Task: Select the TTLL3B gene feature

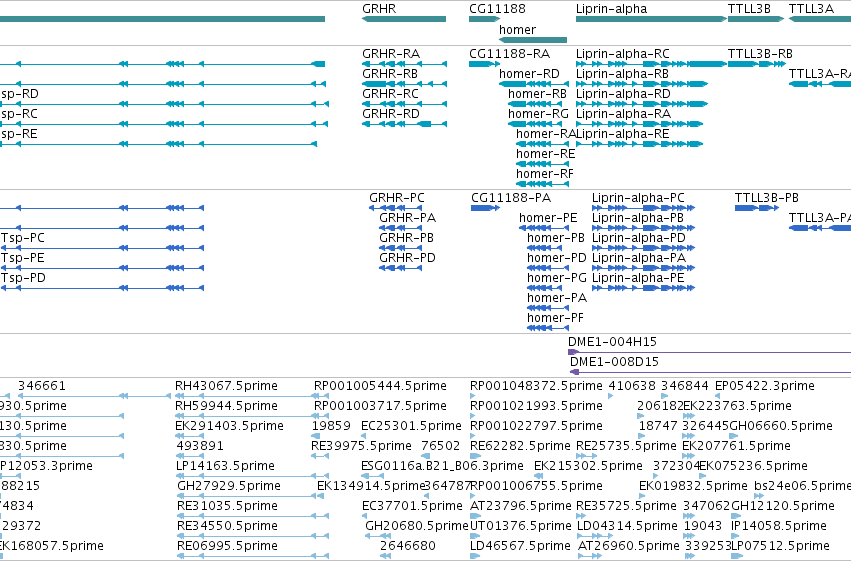Action: pos(755,19)
